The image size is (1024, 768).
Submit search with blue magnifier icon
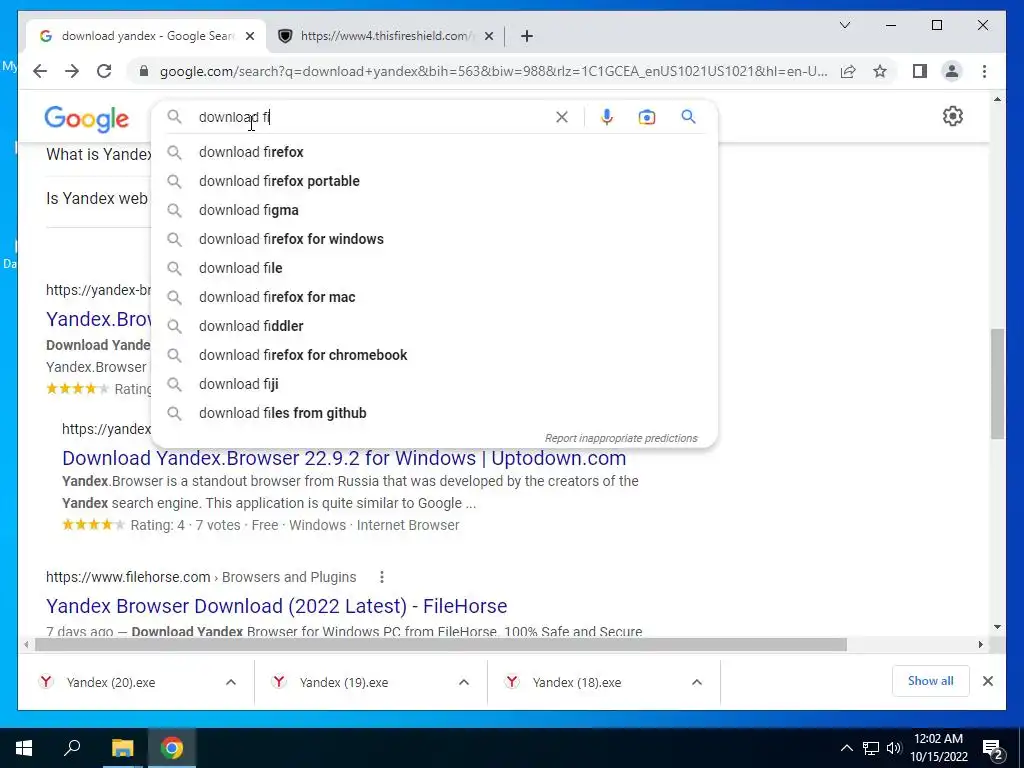[x=688, y=117]
